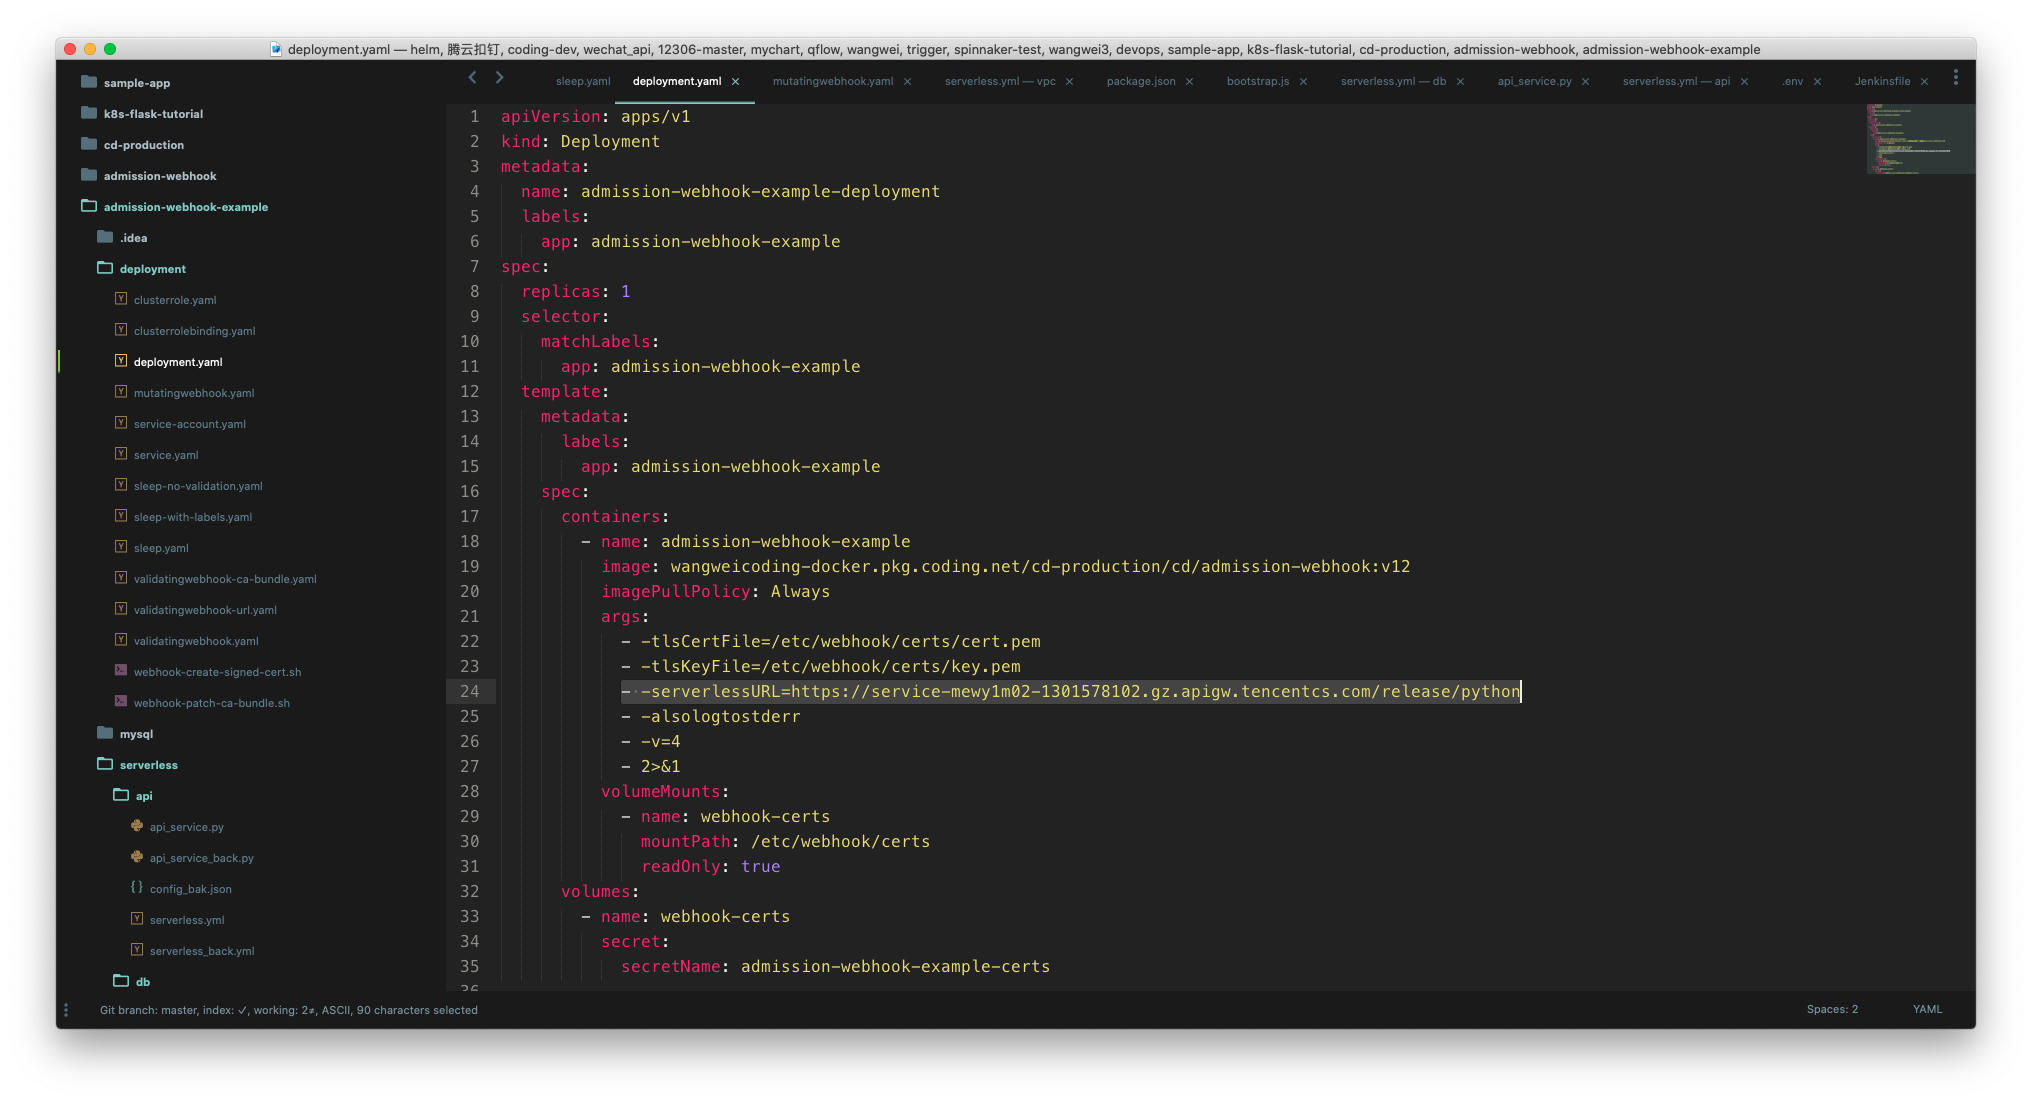
Task: Close the mutatingwebhook.yaml tab
Action: click(x=907, y=82)
